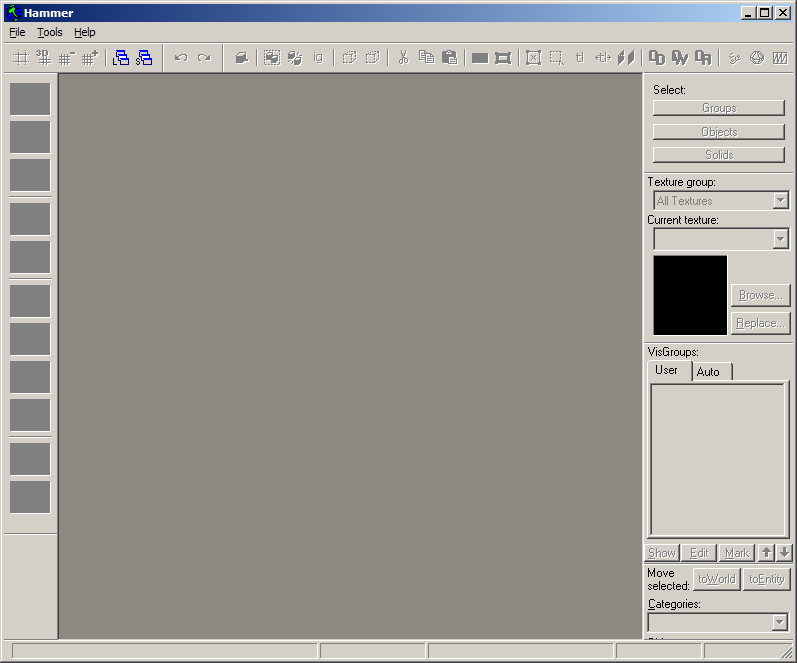Expand the Current texture dropdown

tap(780, 239)
